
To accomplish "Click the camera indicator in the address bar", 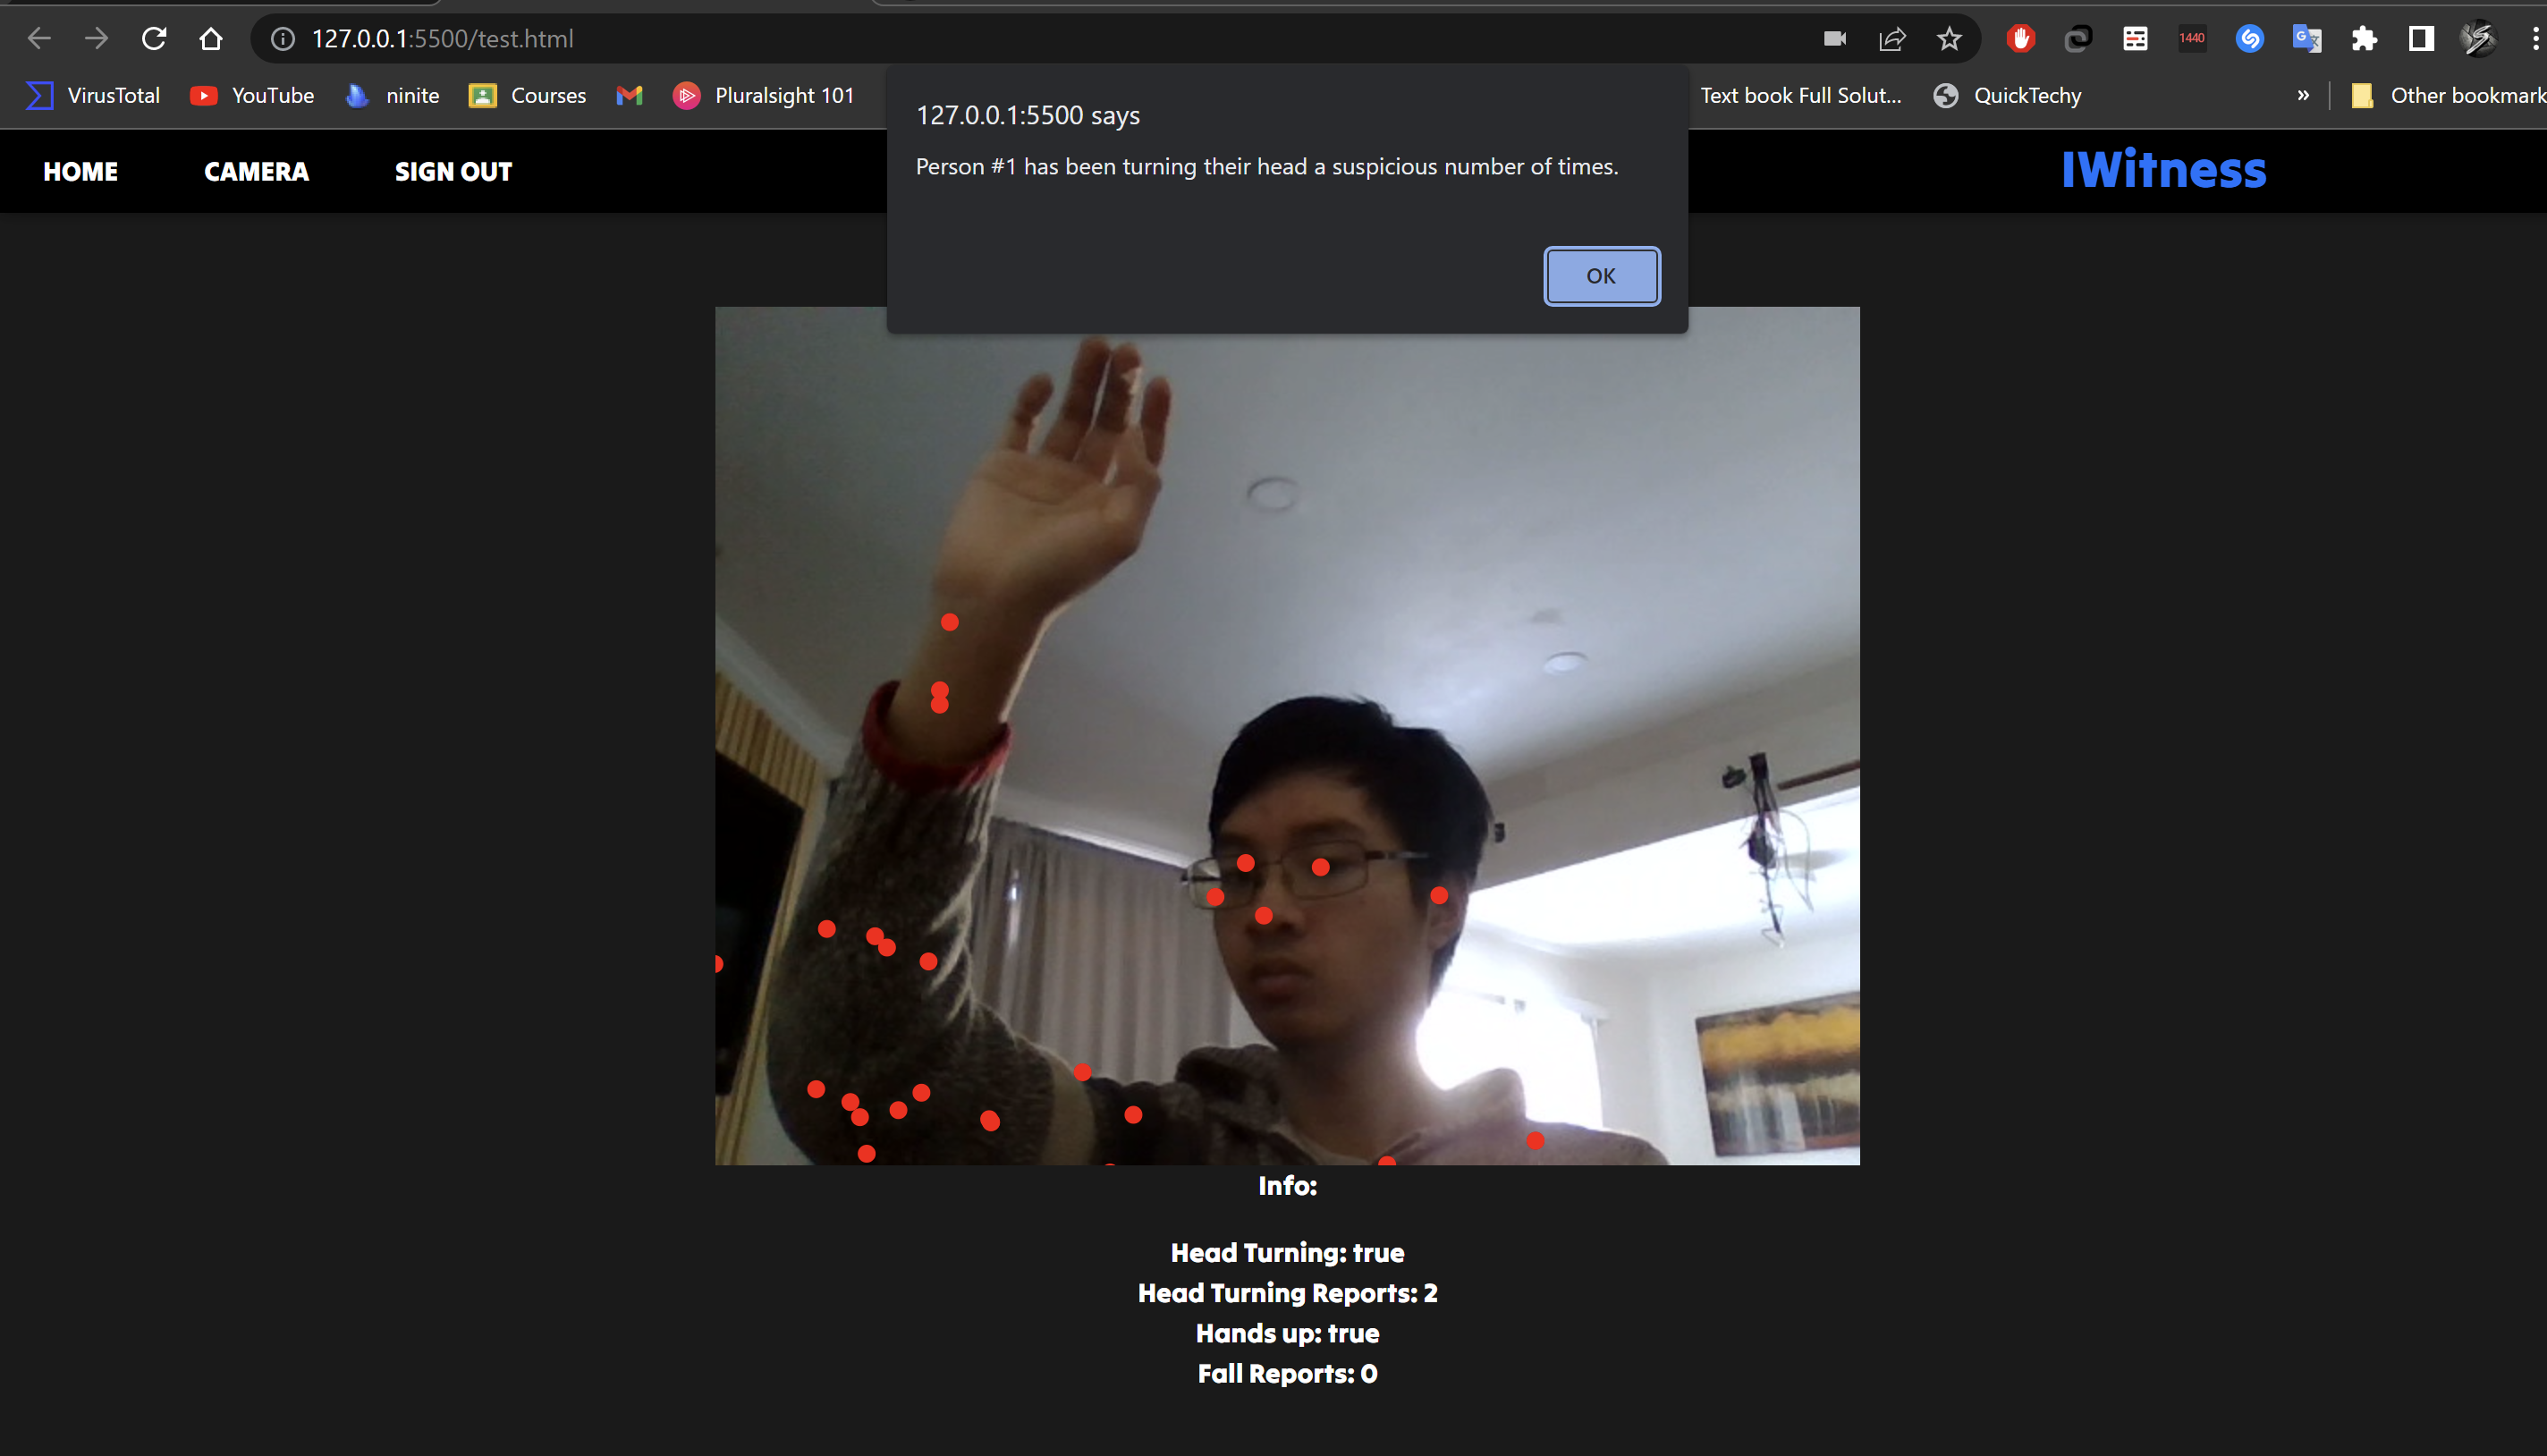I will click(x=1835, y=39).
